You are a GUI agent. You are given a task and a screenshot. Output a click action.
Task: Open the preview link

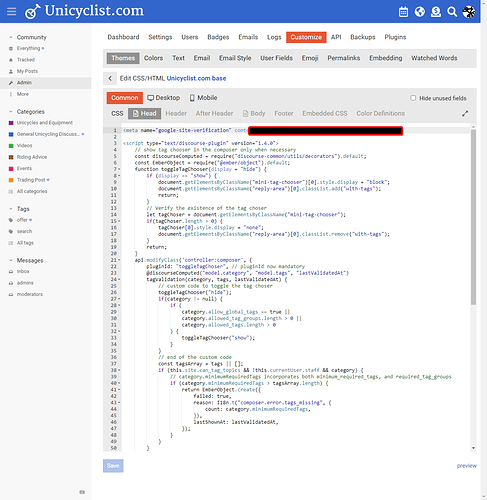pyautogui.click(x=467, y=466)
